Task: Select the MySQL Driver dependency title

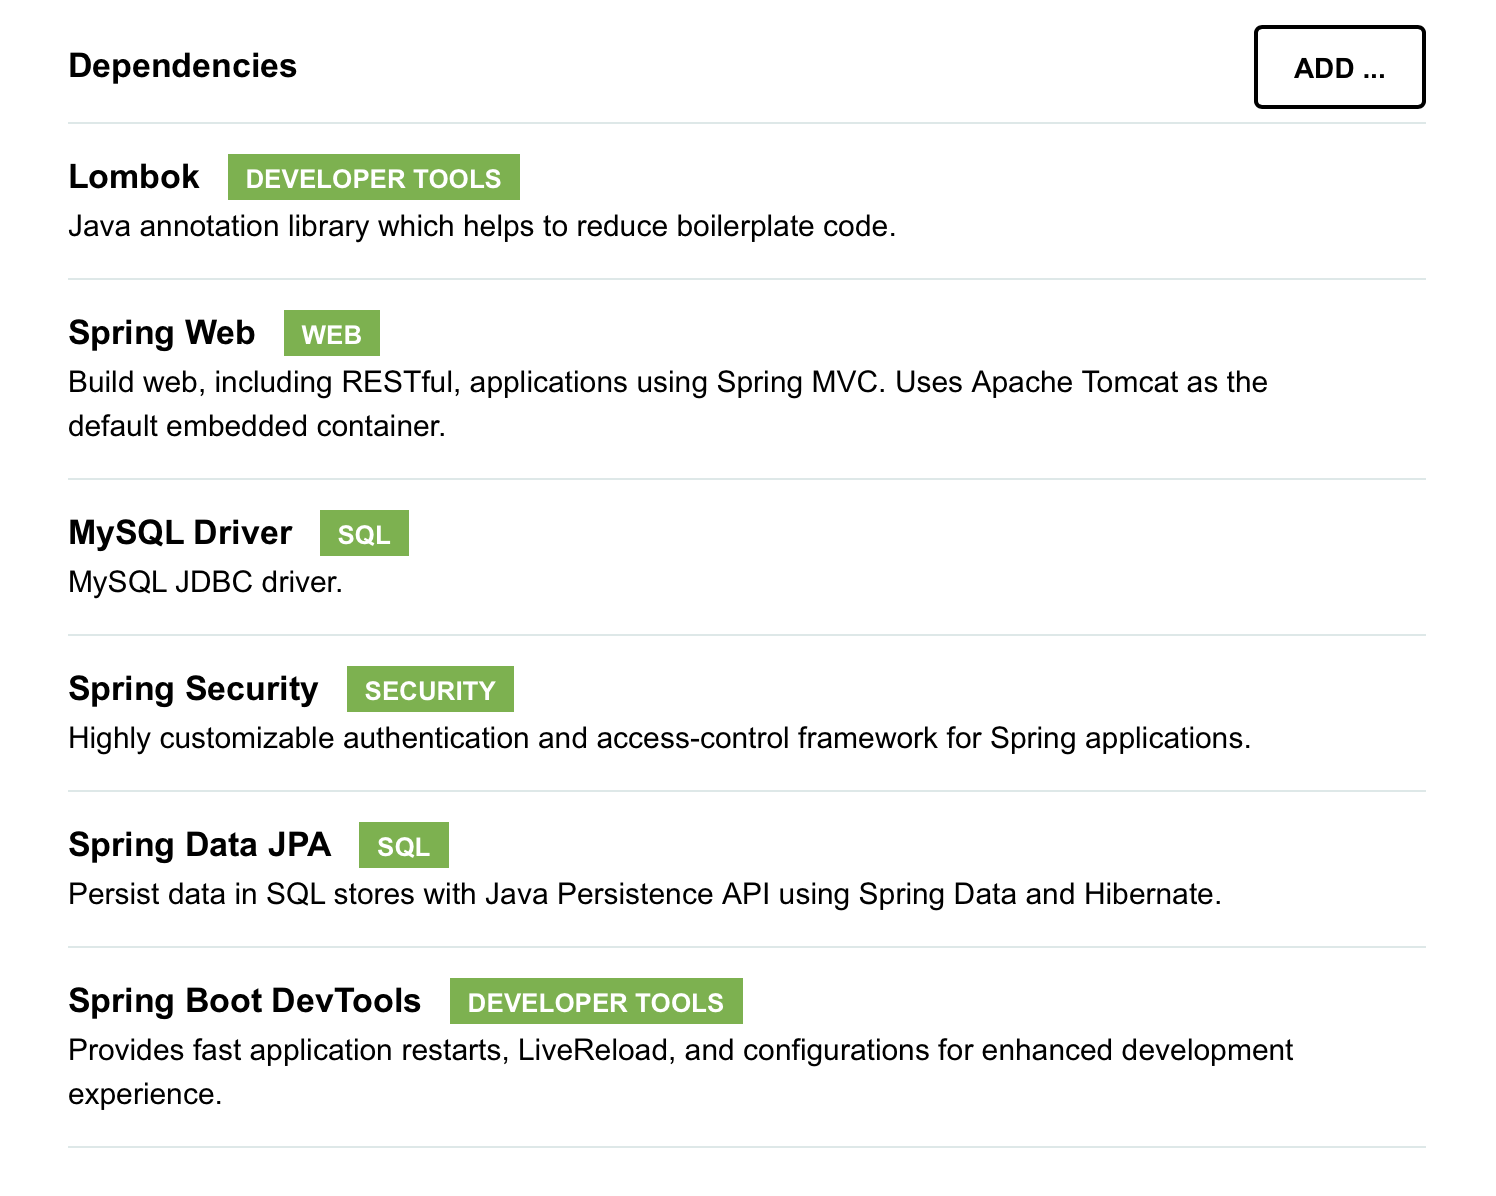Action: click(x=180, y=533)
